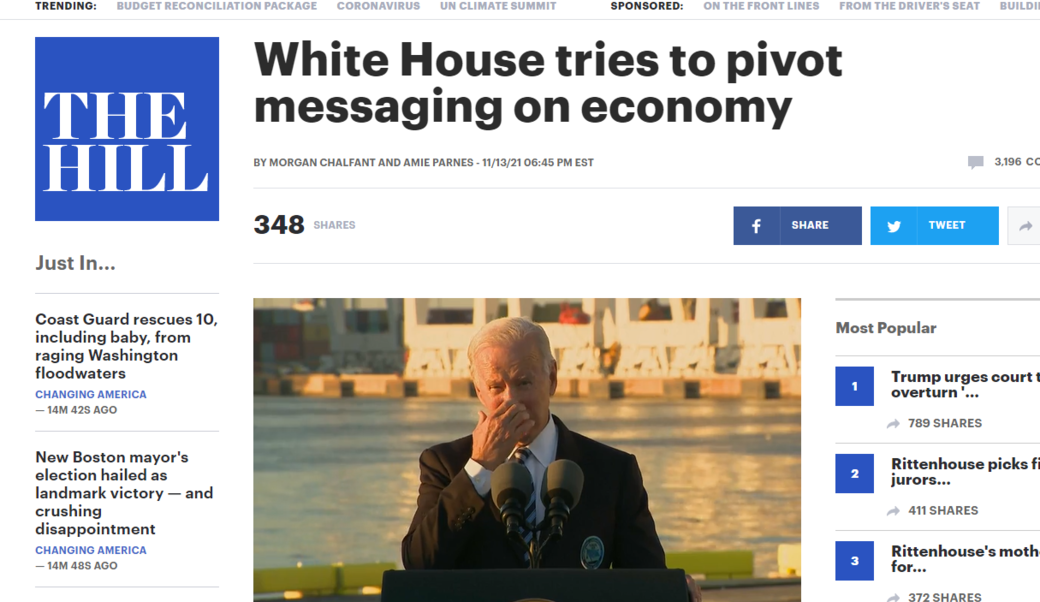Click the Facebook icon on Share button

coord(756,226)
